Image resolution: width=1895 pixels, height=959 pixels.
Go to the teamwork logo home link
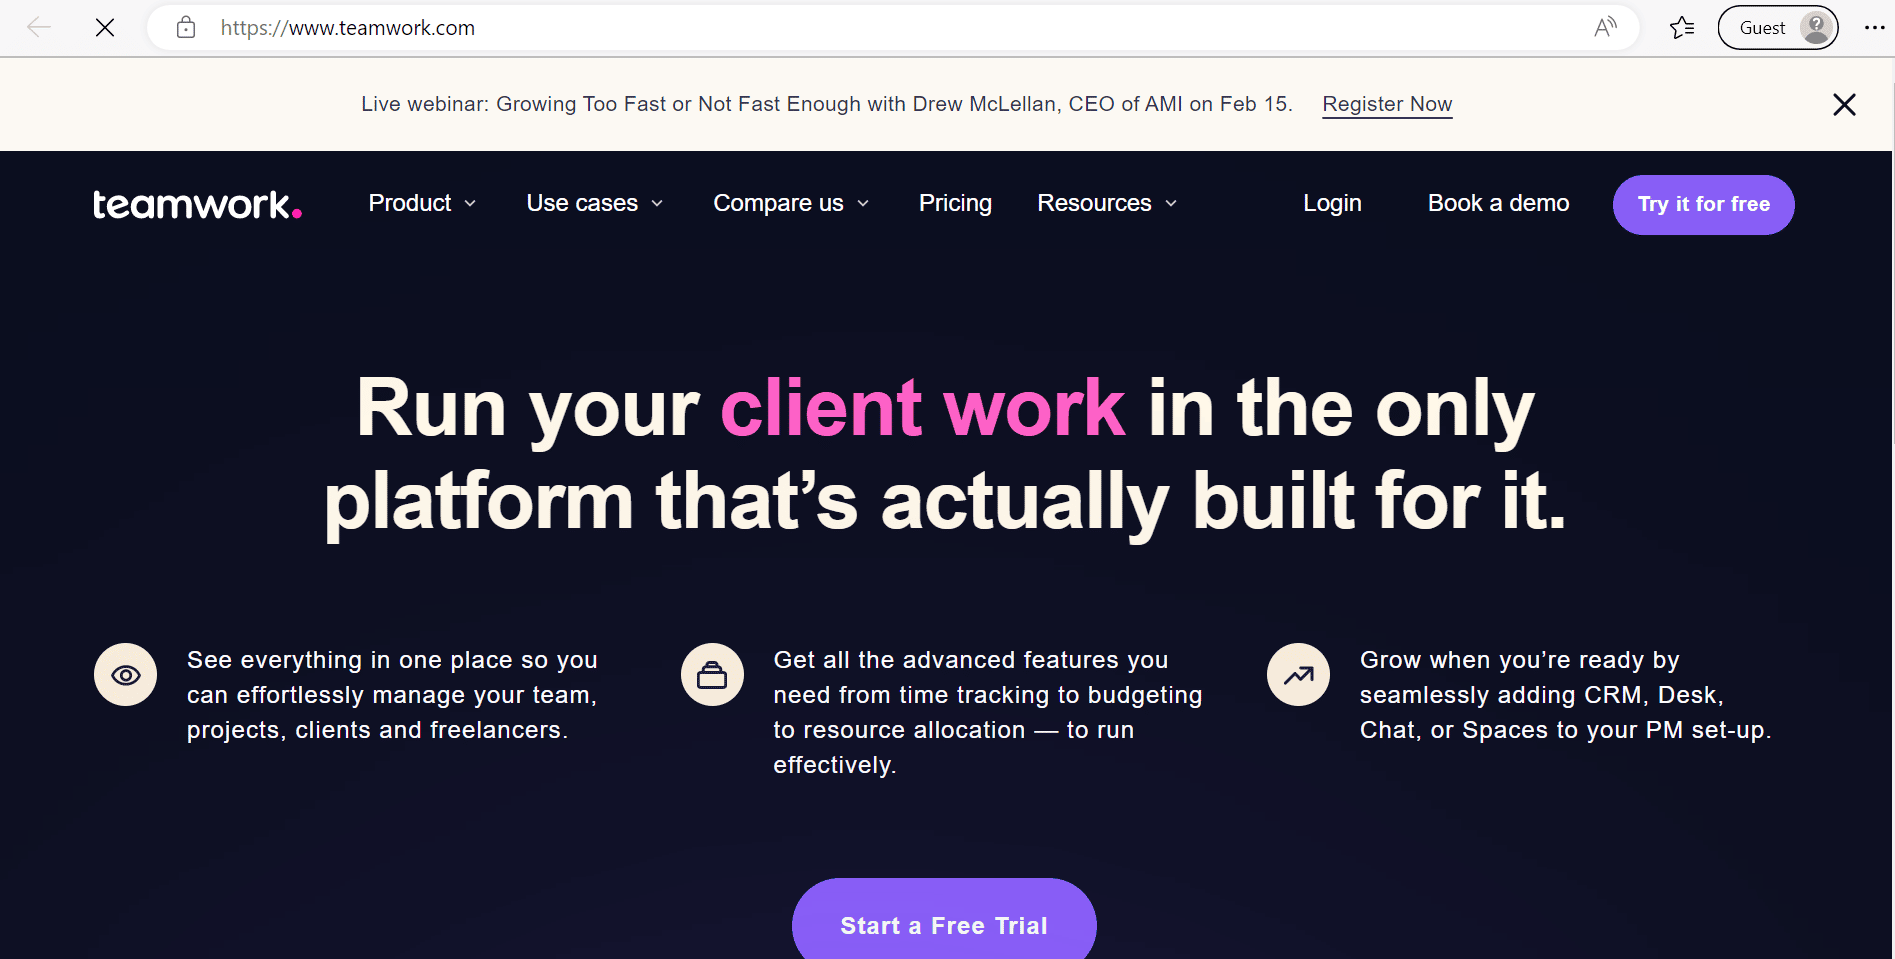point(197,204)
